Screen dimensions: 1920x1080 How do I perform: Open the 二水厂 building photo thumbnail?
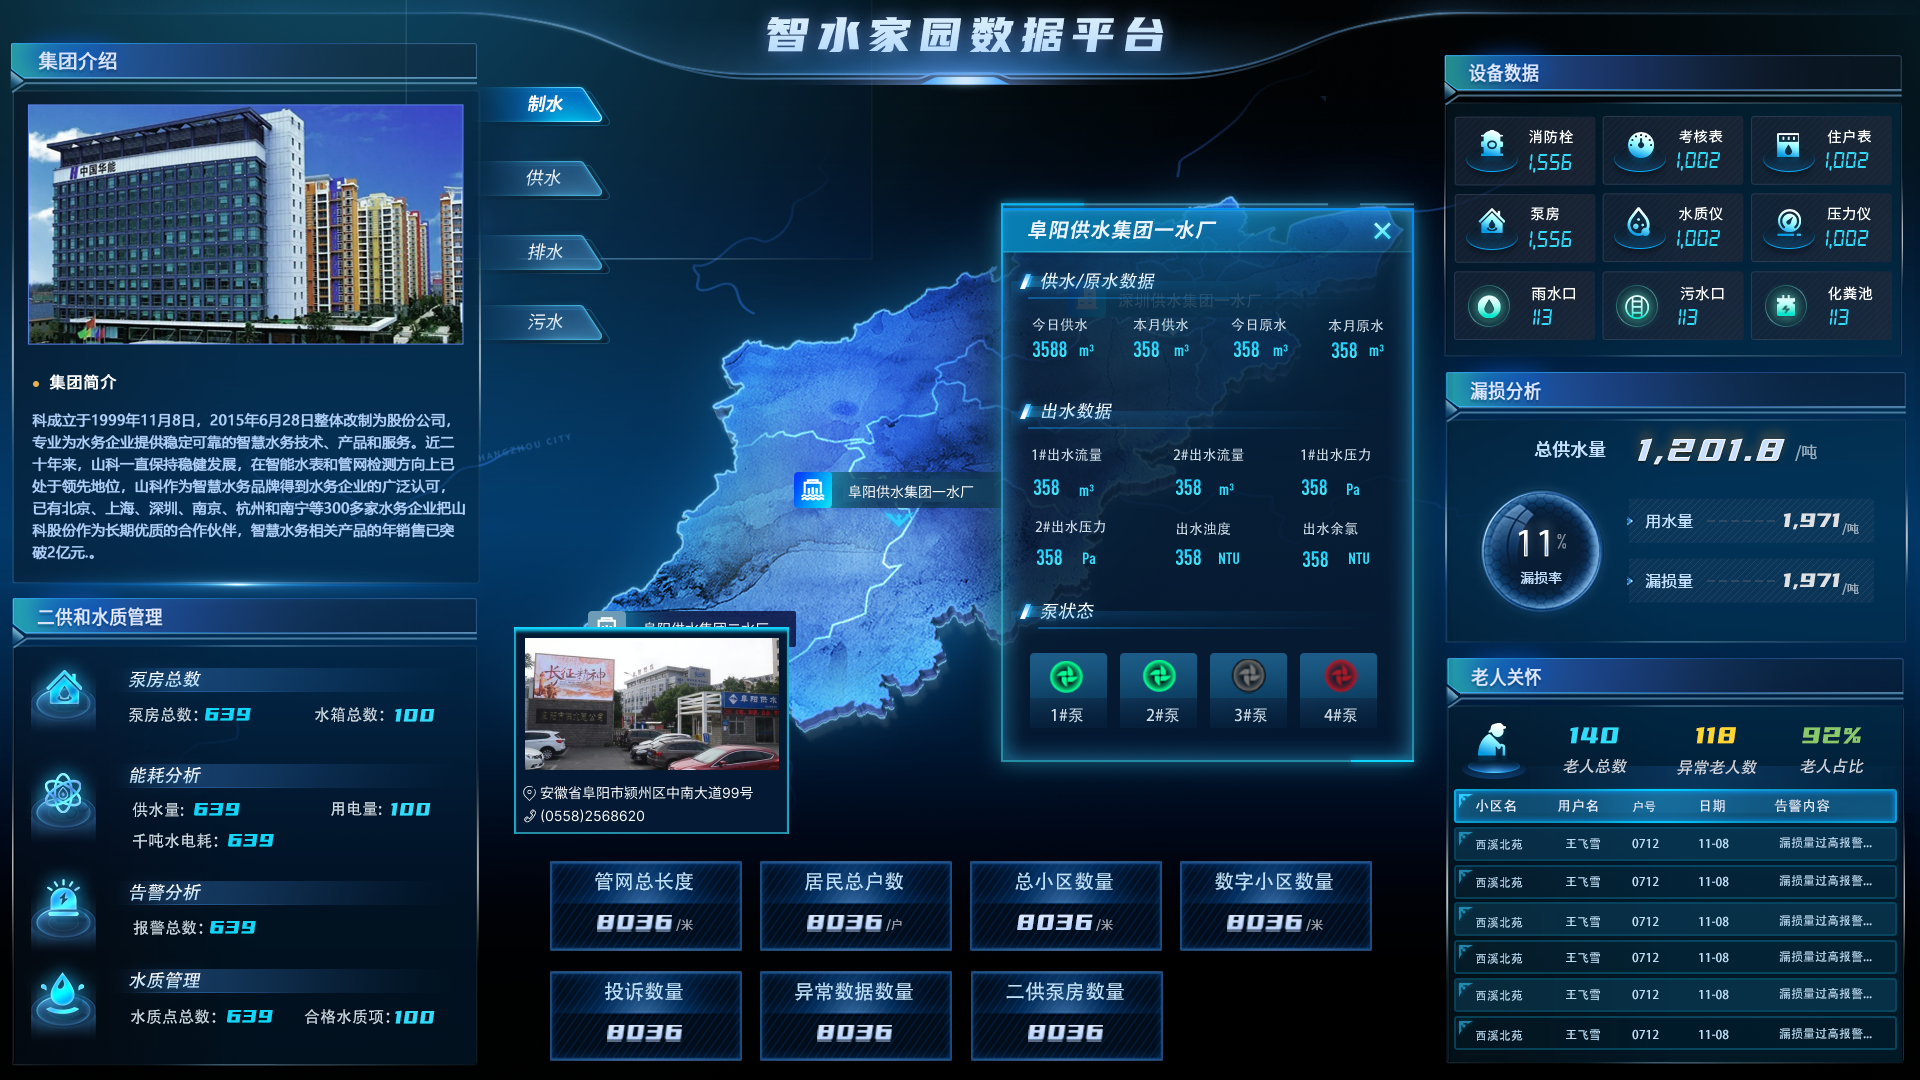pos(651,705)
